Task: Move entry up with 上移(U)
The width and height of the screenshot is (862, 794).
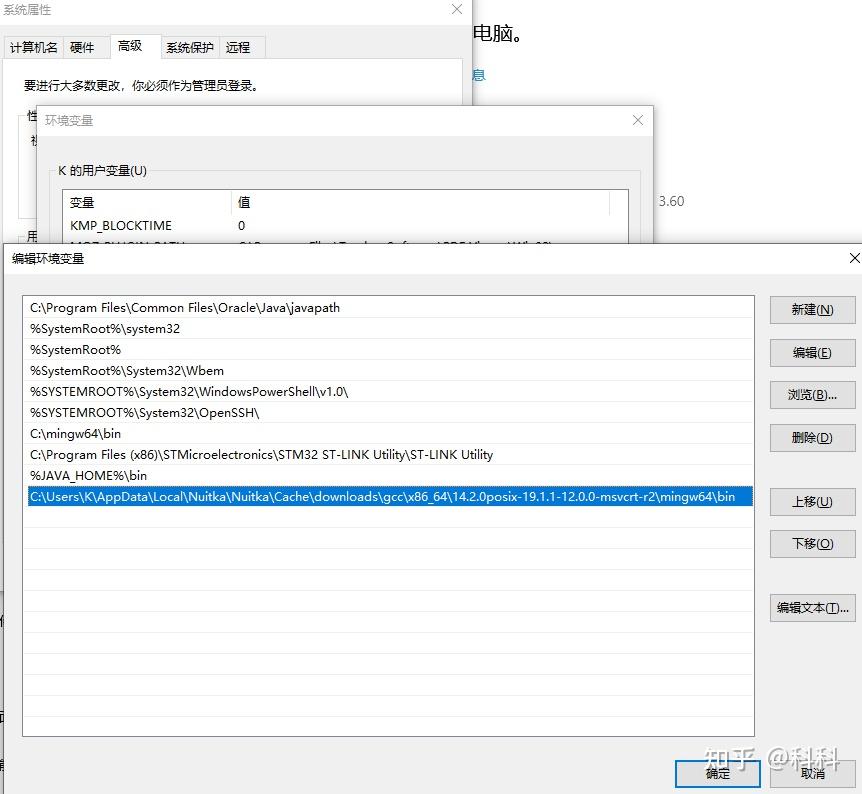Action: (x=811, y=502)
